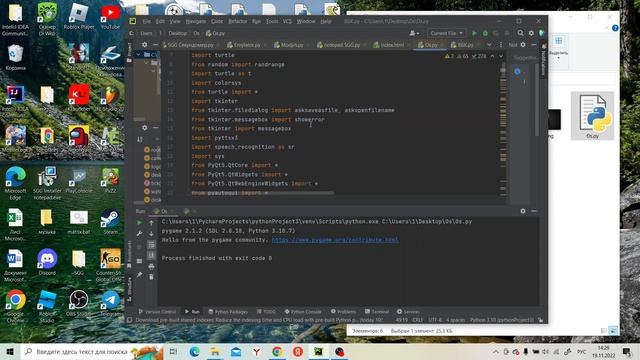Go to next highlighted error arrow
Image resolution: width=640 pixels, height=360 pixels.
pos(501,56)
